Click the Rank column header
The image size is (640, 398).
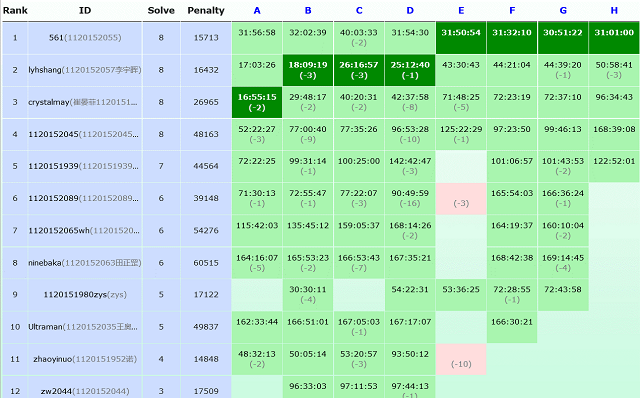click(15, 11)
